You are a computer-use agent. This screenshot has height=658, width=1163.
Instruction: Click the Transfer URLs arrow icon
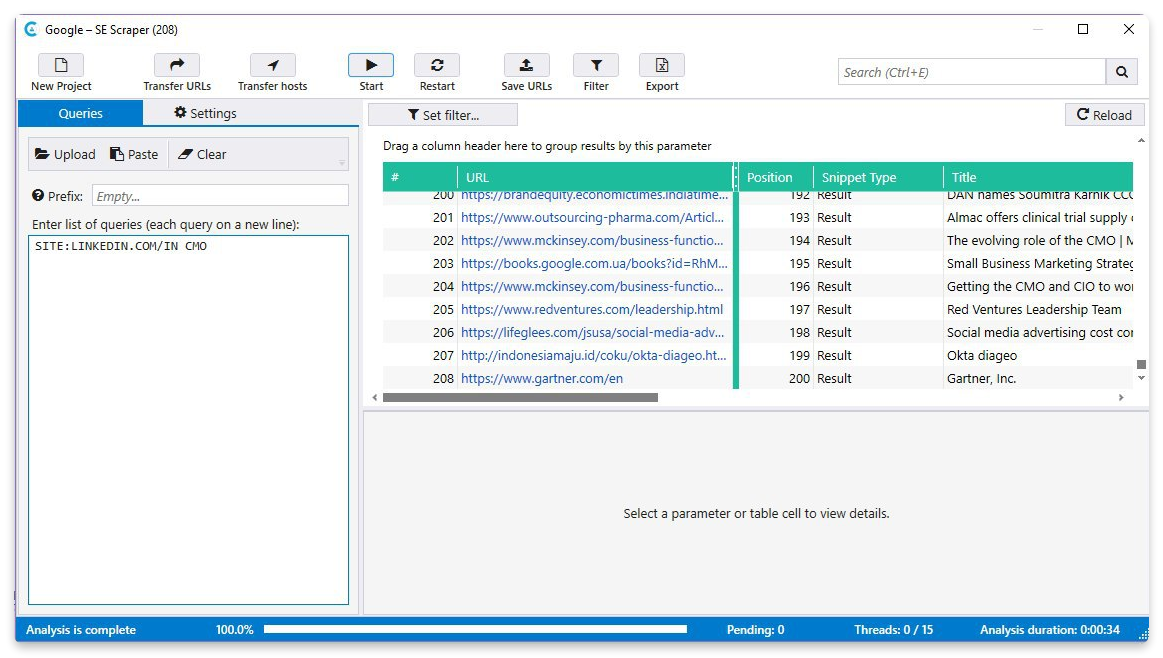(177, 65)
